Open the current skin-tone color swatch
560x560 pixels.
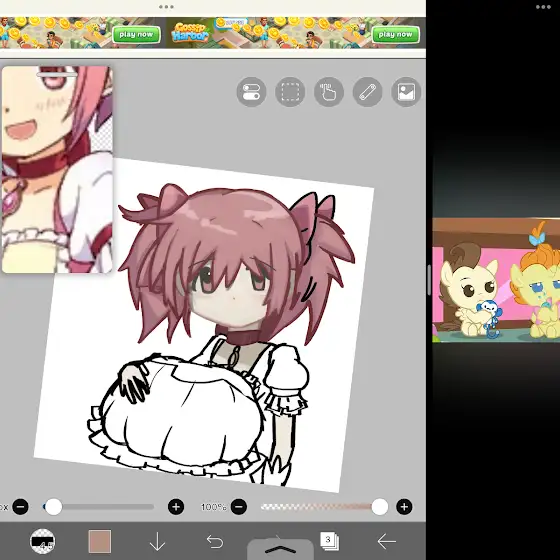click(100, 541)
